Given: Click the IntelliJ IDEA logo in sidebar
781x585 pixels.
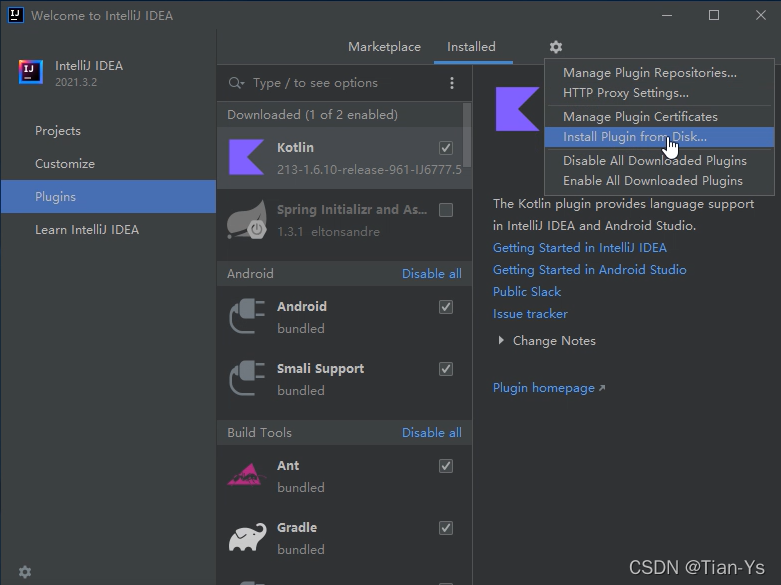Looking at the screenshot, I should 30,72.
